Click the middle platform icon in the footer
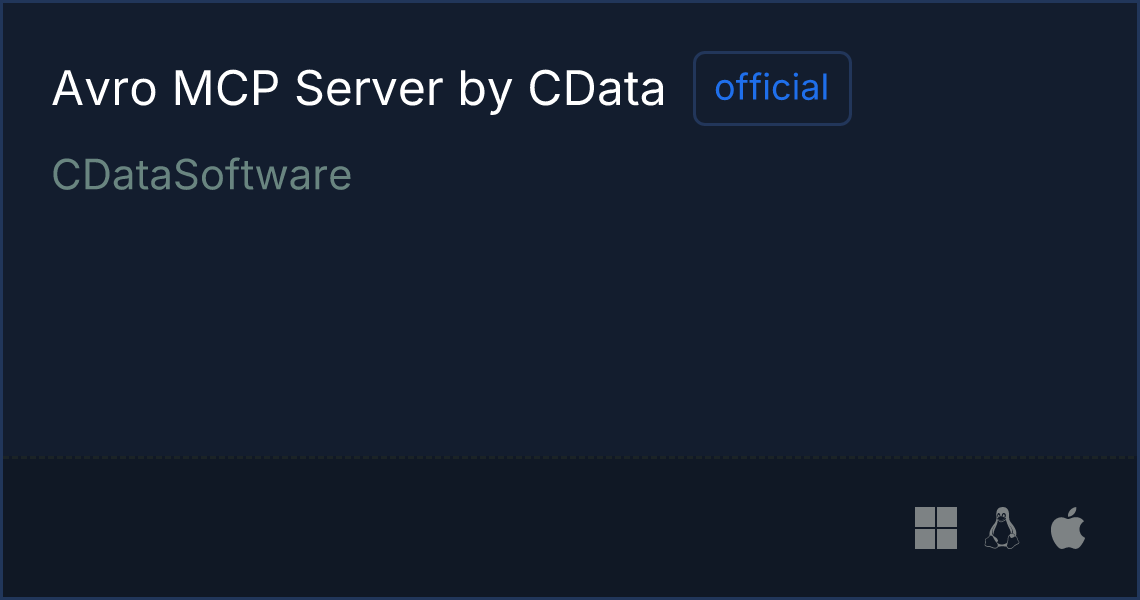The width and height of the screenshot is (1140, 600). tap(1002, 528)
